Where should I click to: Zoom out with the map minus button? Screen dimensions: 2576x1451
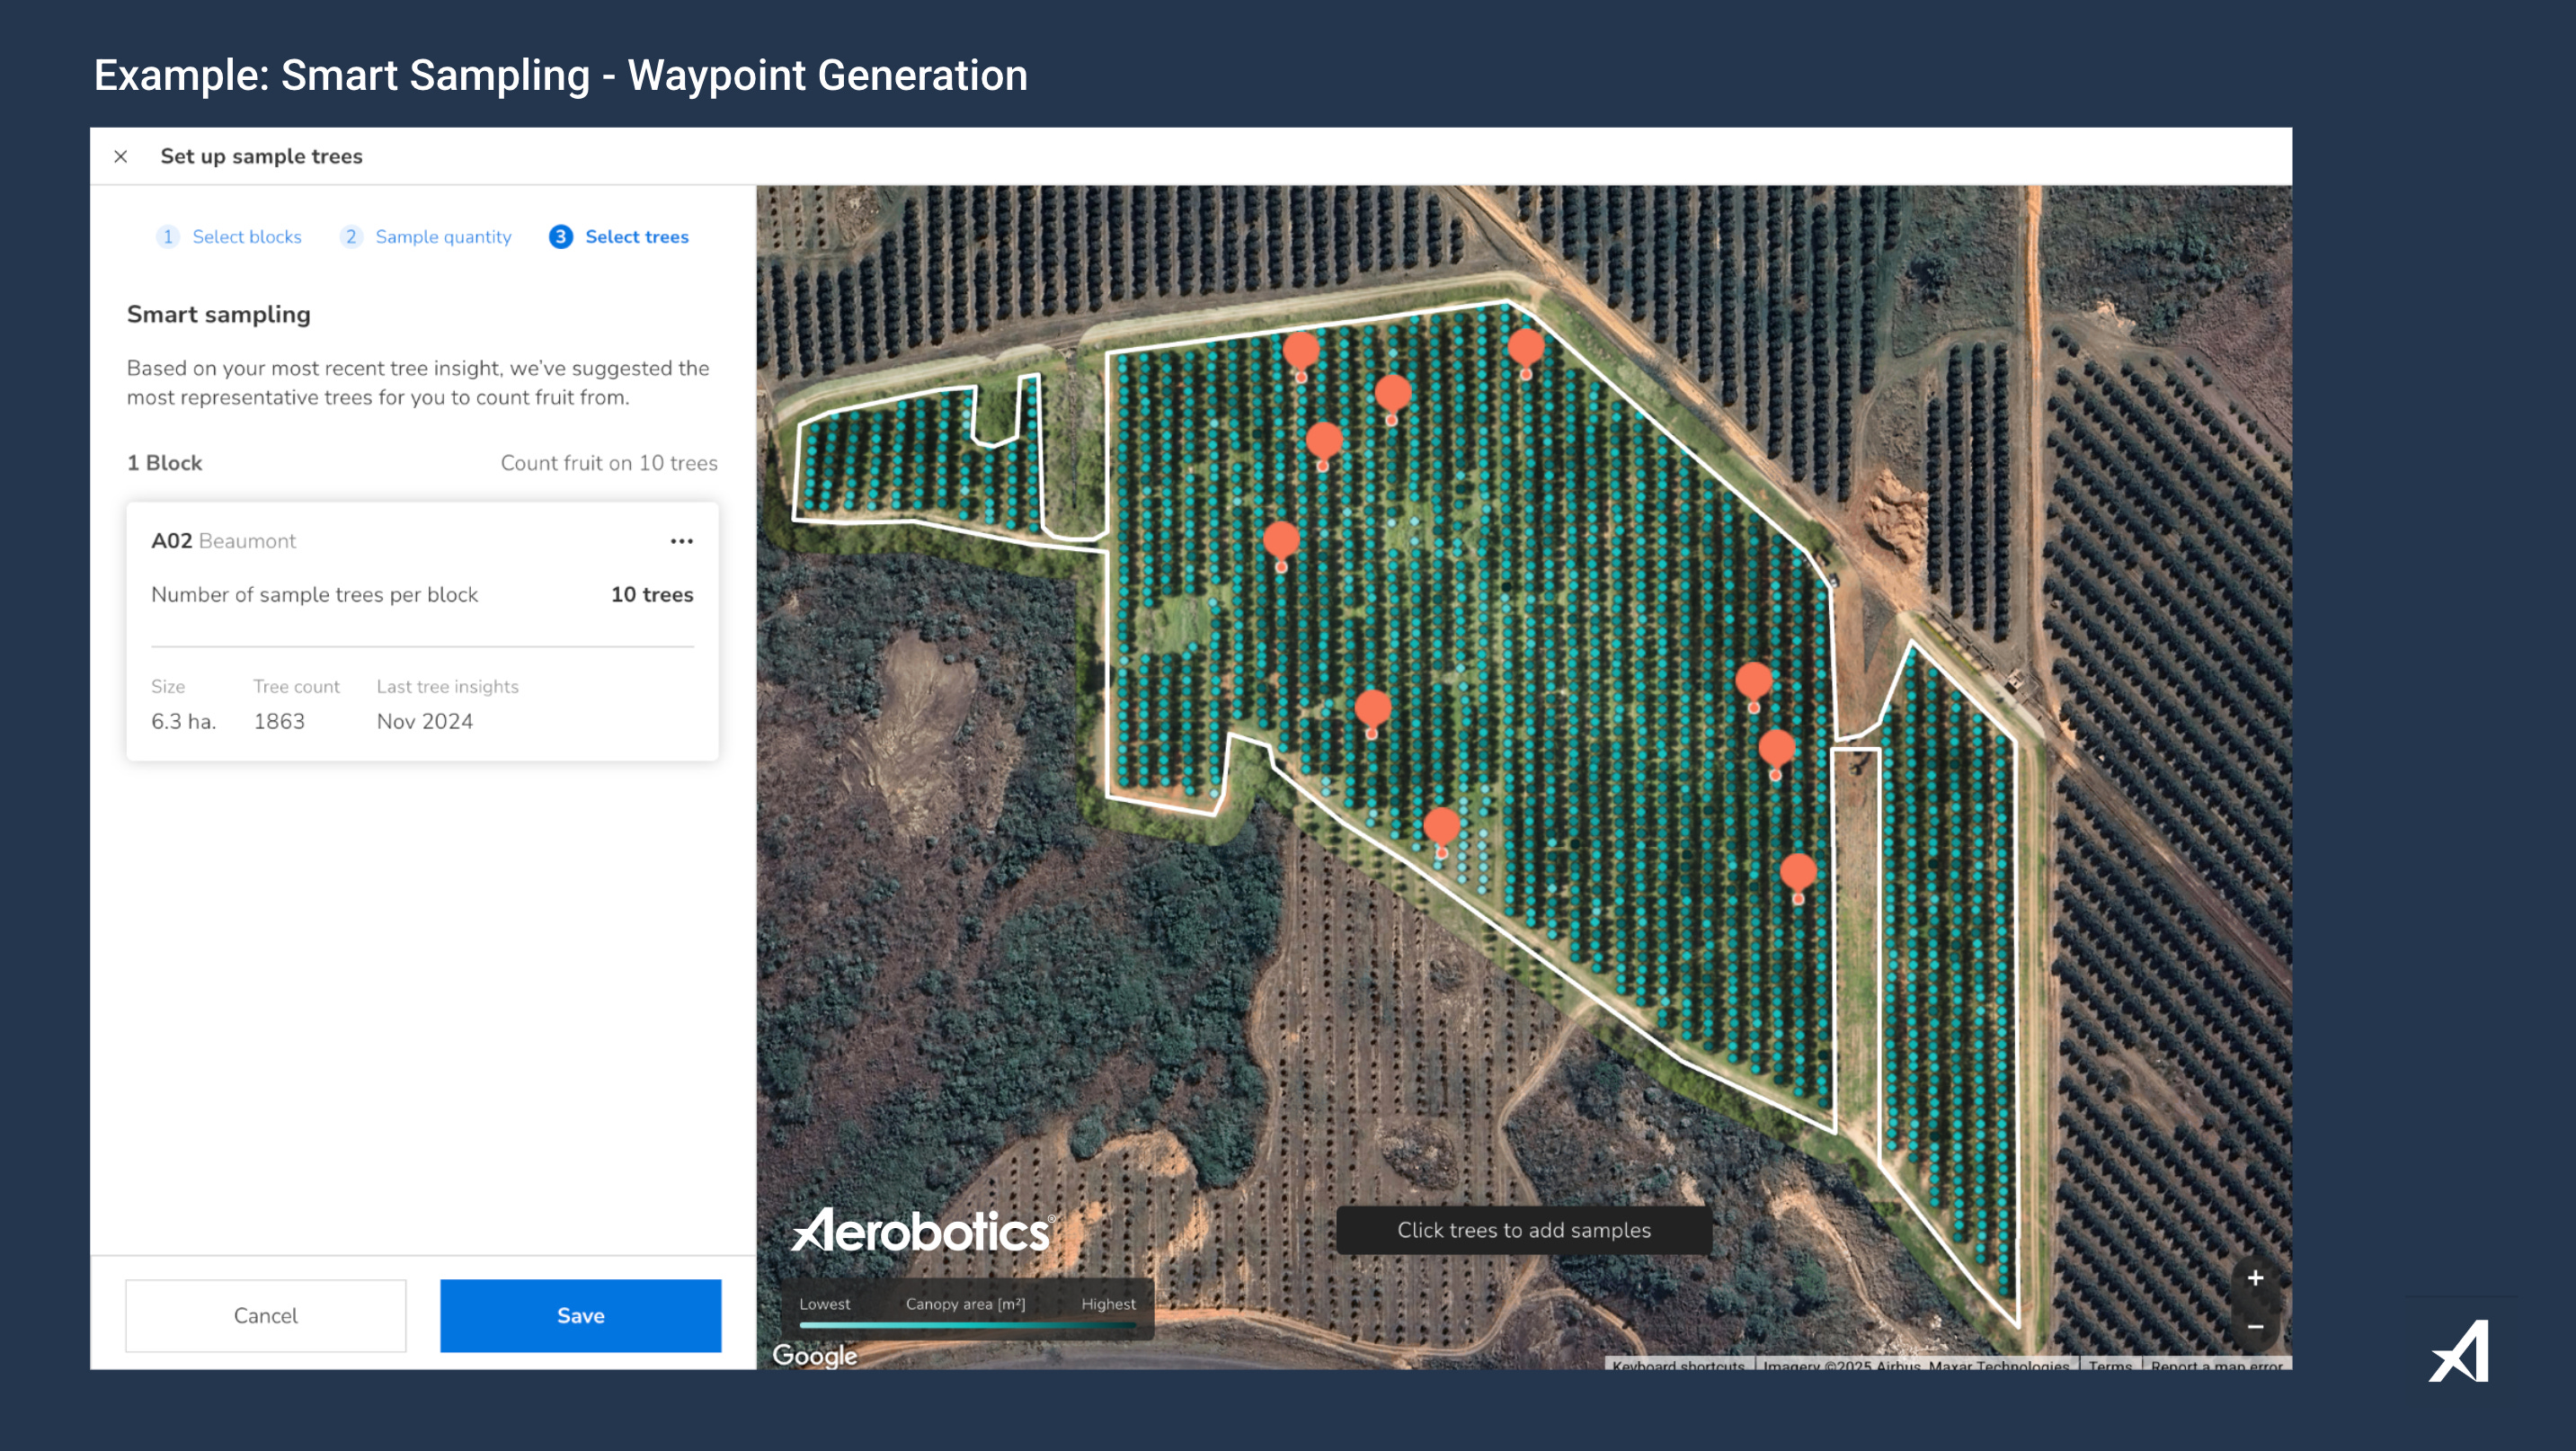2255,1327
